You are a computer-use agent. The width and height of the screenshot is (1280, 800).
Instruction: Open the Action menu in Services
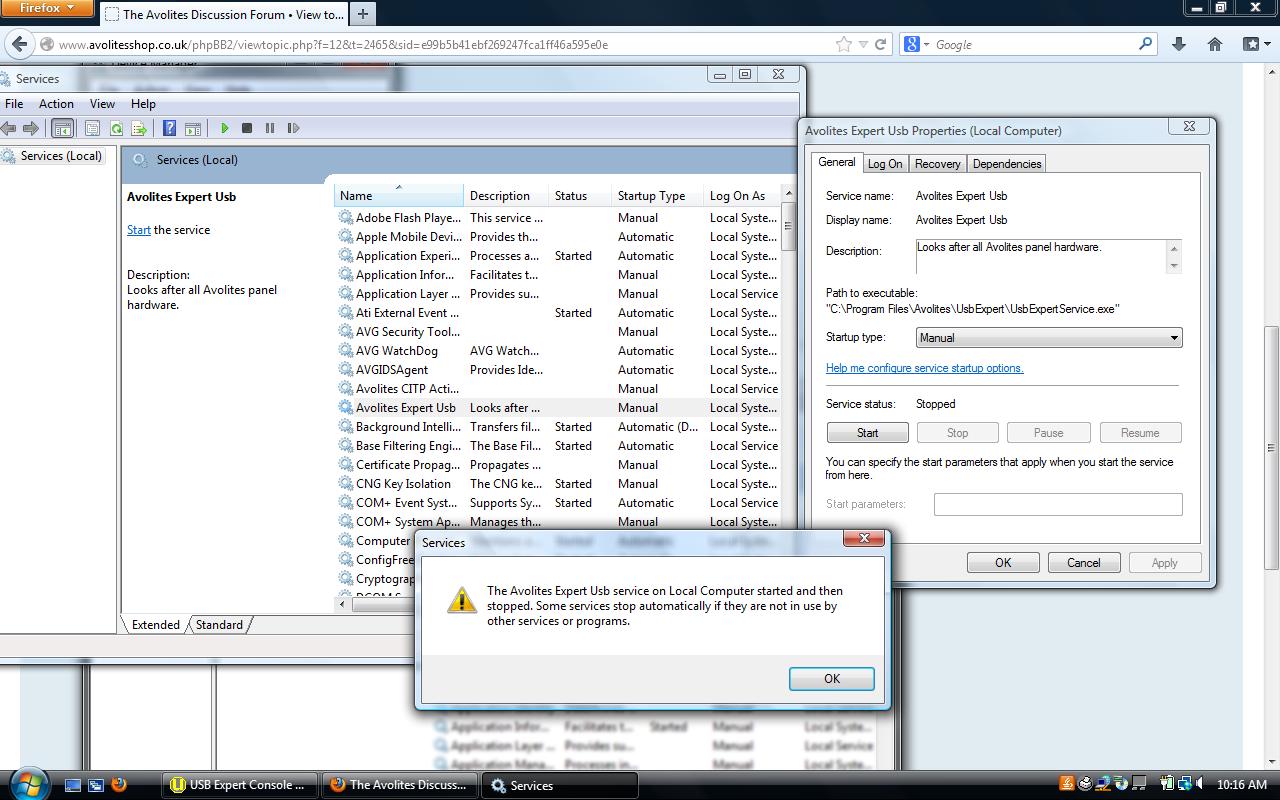(56, 104)
